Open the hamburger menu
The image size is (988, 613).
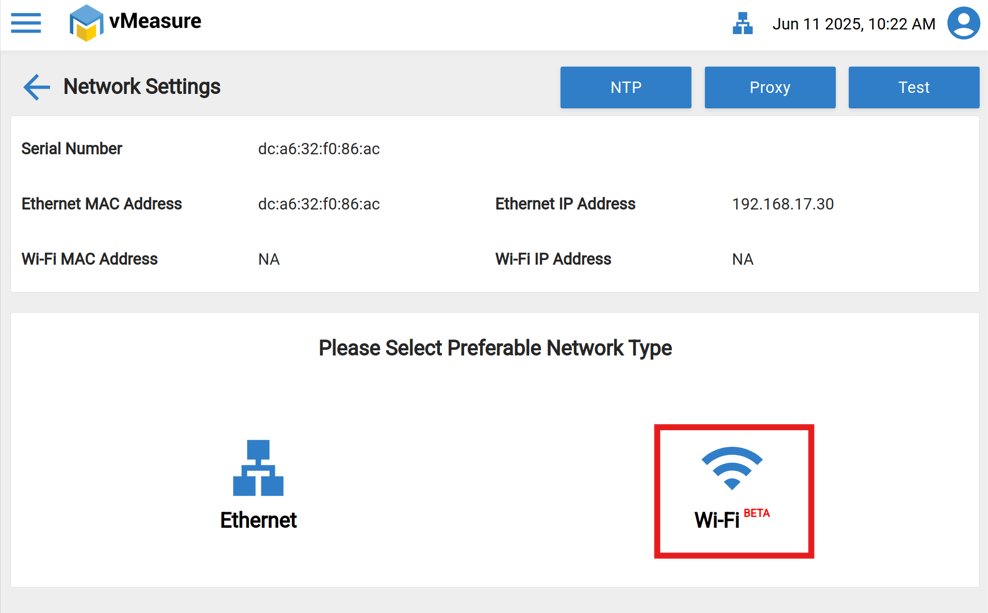[x=26, y=23]
